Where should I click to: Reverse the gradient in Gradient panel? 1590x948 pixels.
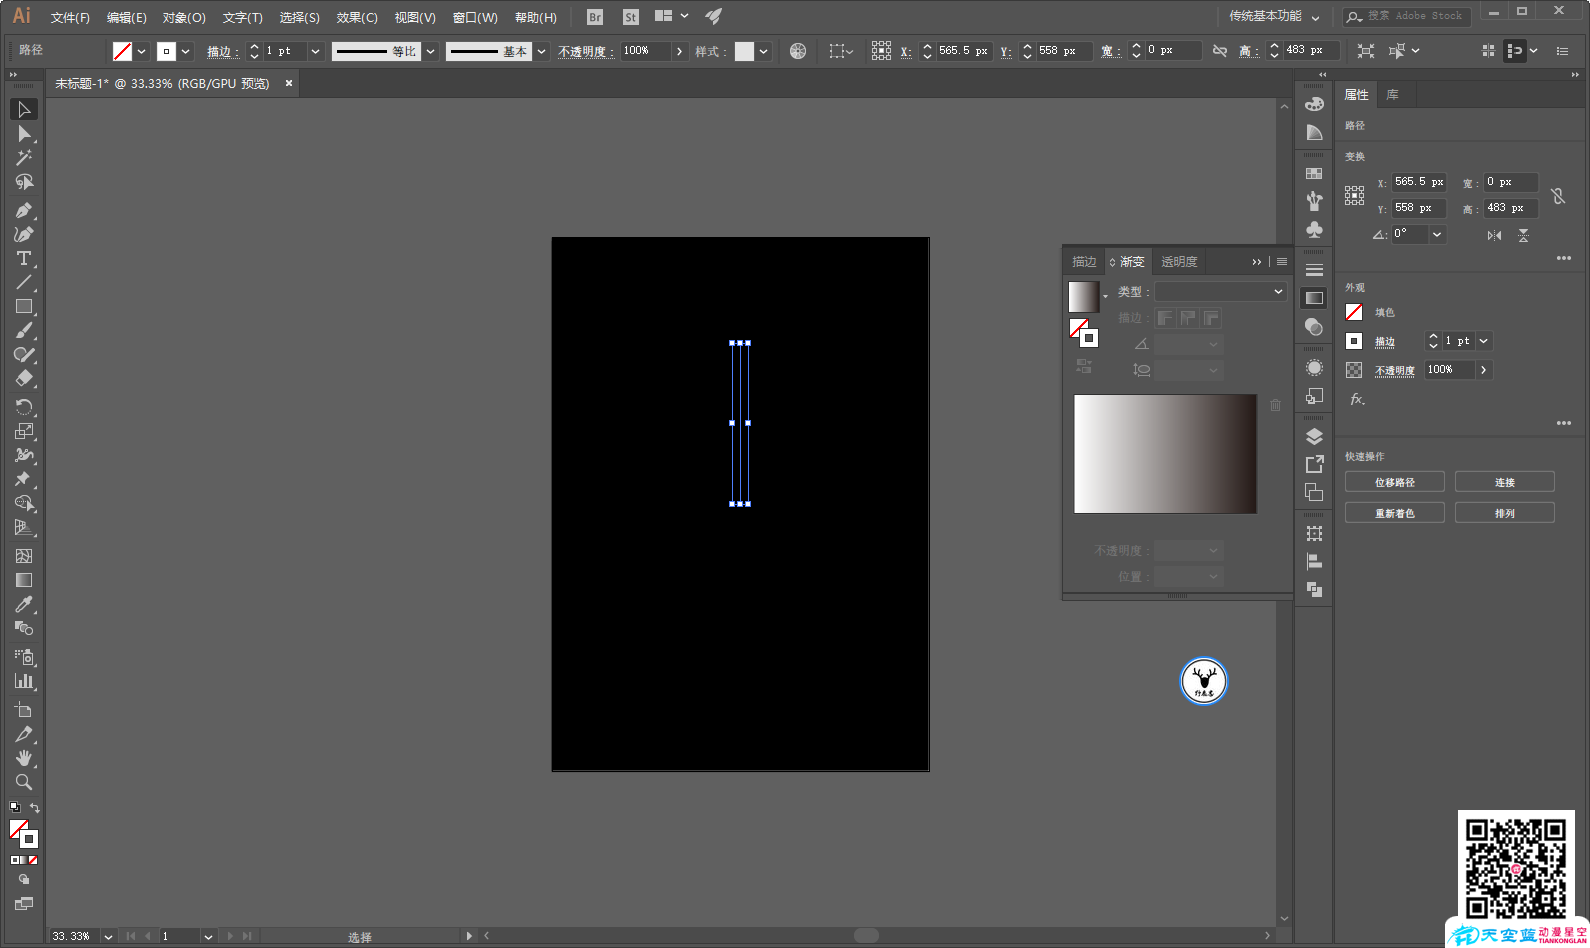[x=1084, y=366]
